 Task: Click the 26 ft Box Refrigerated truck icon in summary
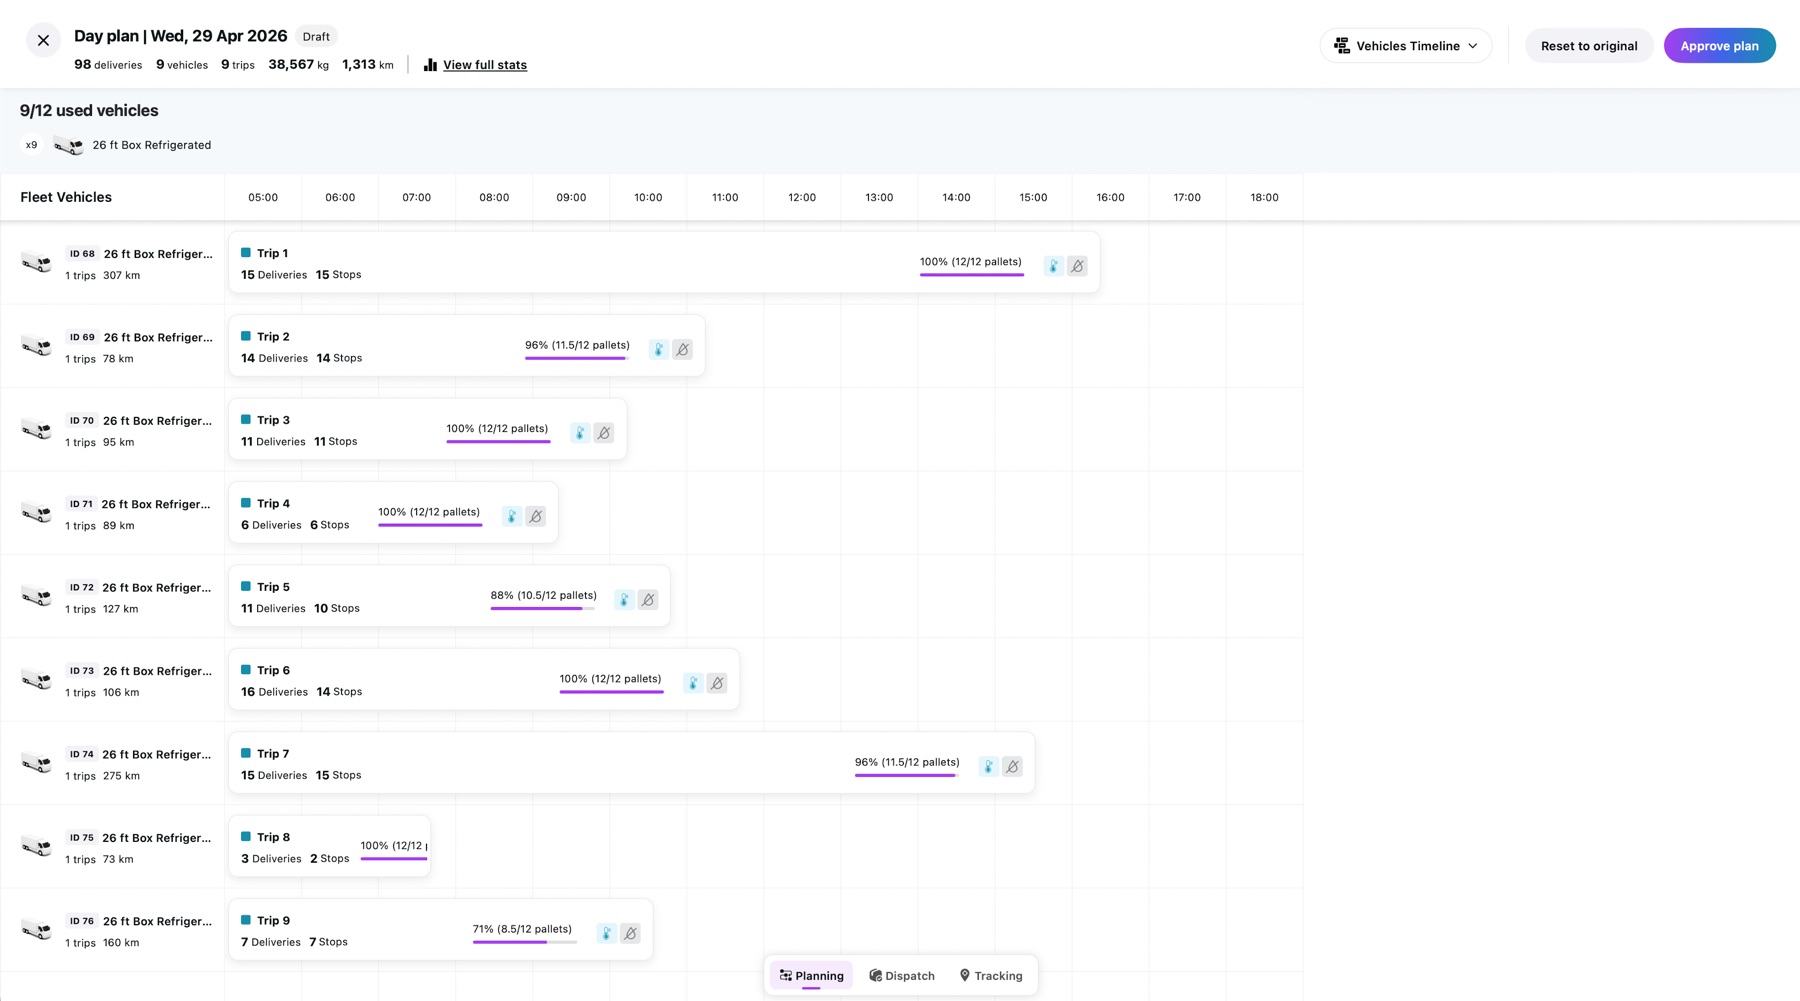coord(69,145)
